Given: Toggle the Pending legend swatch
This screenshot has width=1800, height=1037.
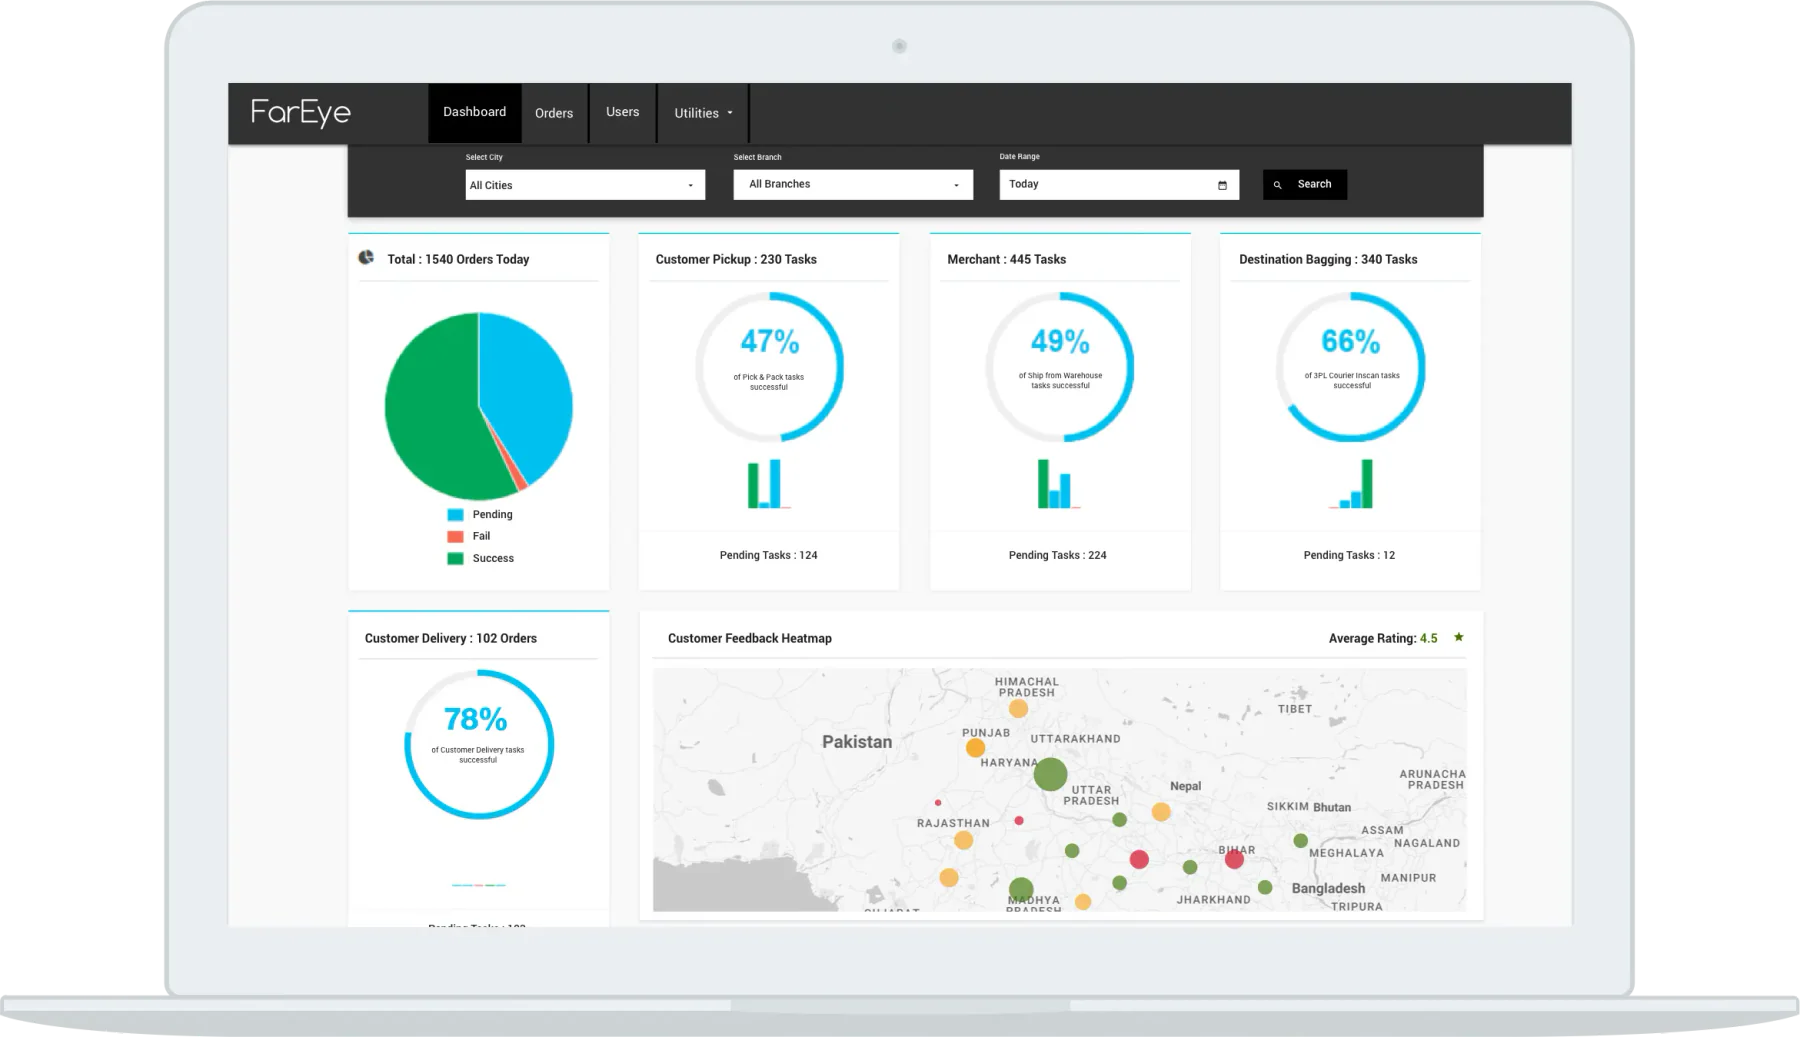Looking at the screenshot, I should pyautogui.click(x=455, y=515).
